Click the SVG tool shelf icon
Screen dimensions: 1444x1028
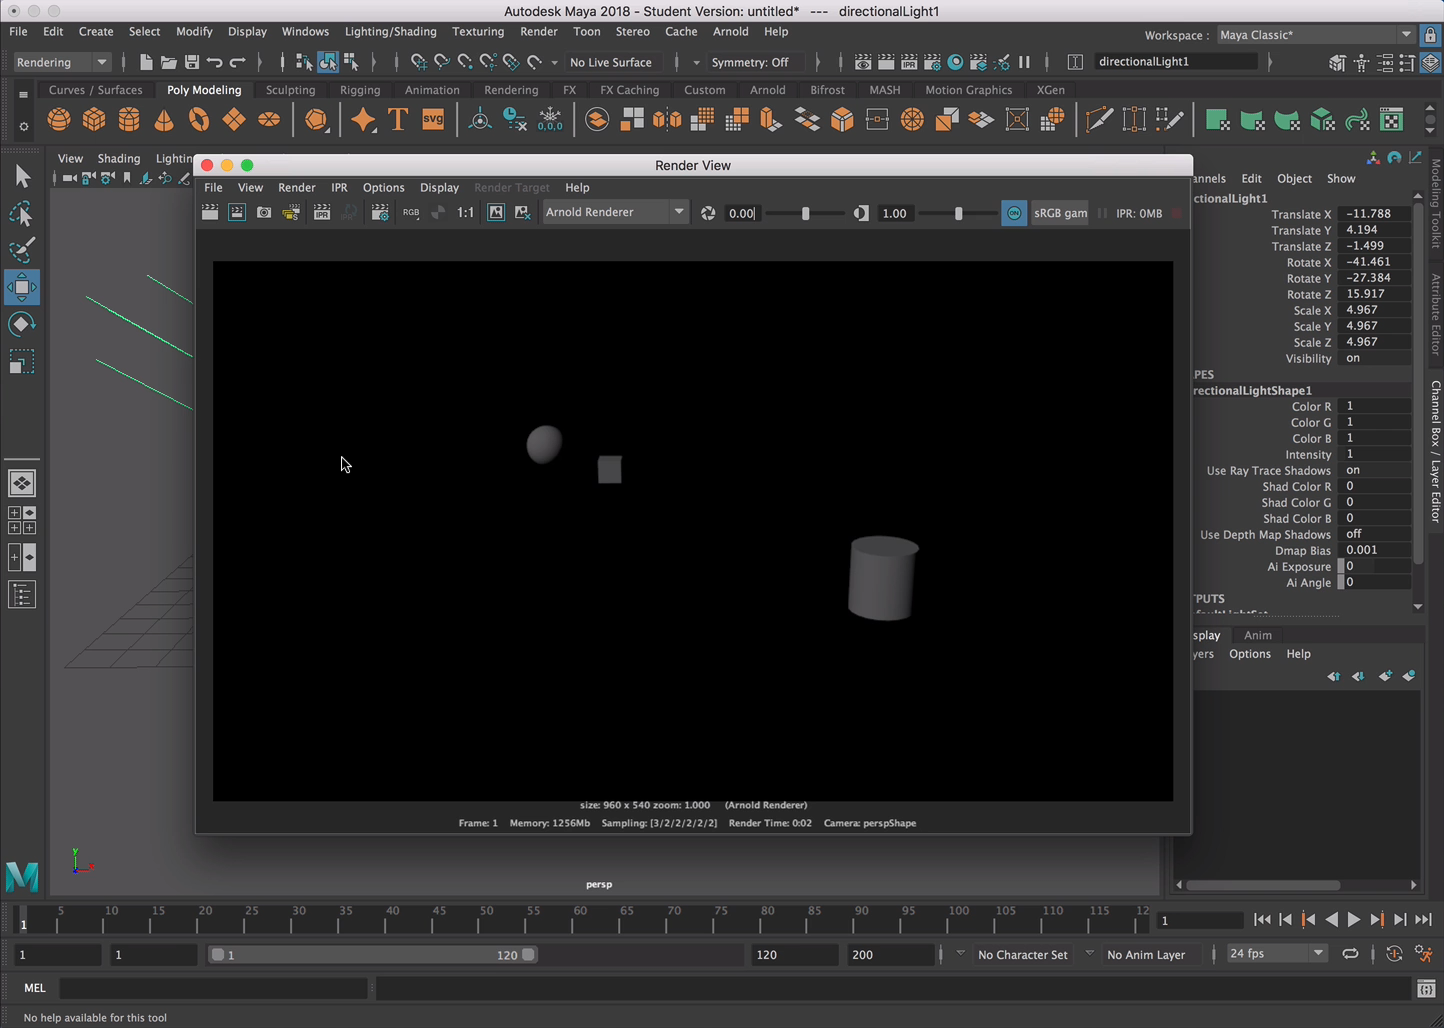433,120
